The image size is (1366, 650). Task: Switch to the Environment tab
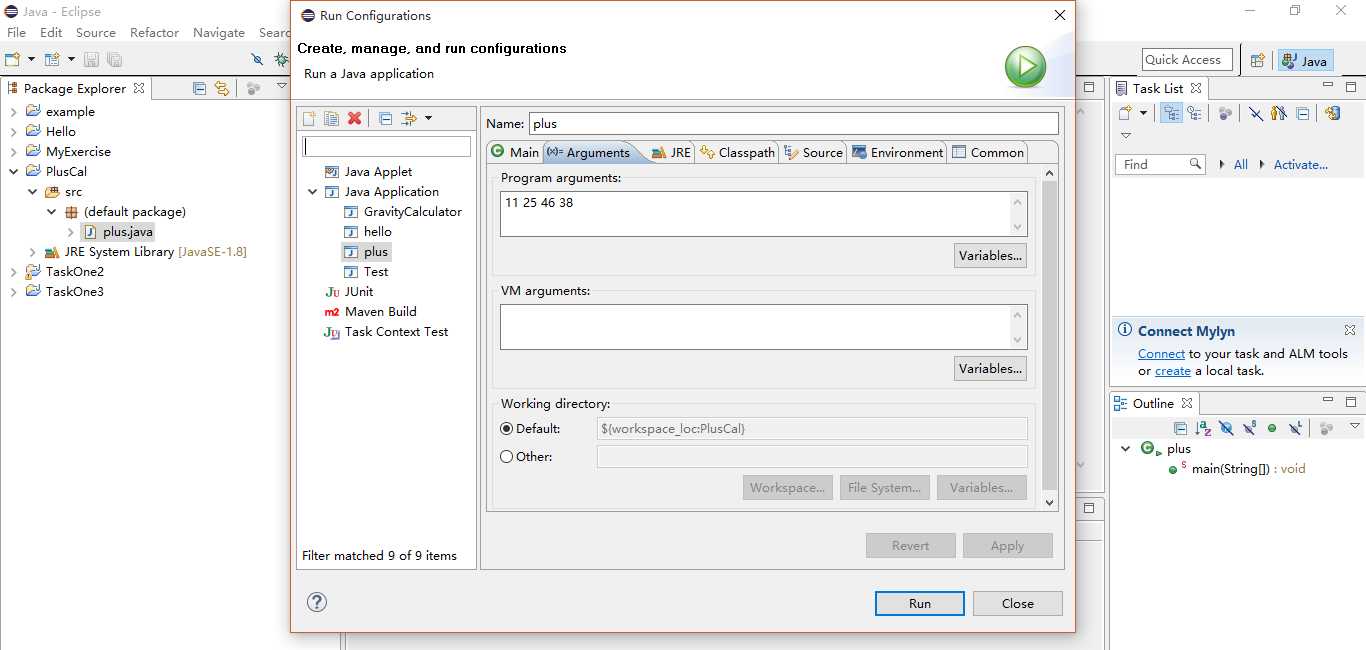[x=897, y=152]
